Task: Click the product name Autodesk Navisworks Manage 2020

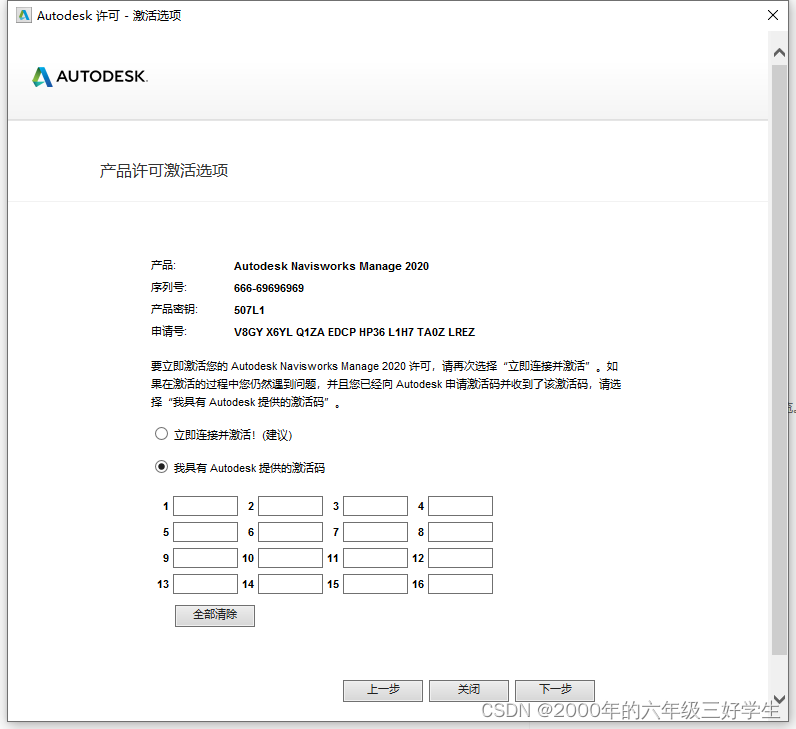Action: [331, 266]
